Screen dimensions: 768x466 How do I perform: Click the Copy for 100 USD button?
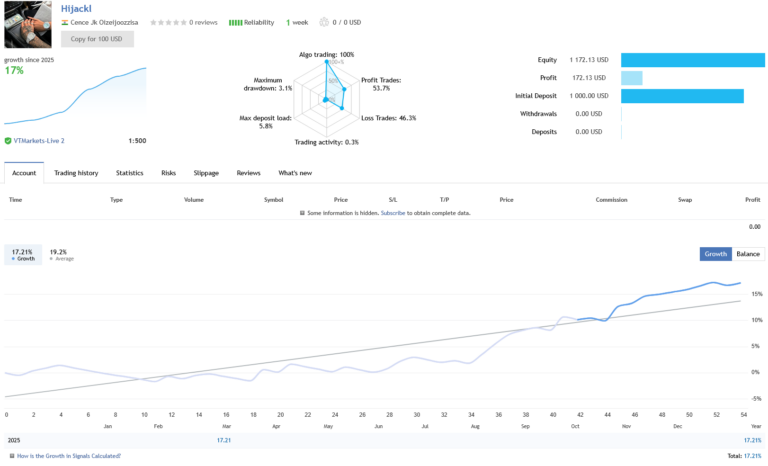click(97, 39)
